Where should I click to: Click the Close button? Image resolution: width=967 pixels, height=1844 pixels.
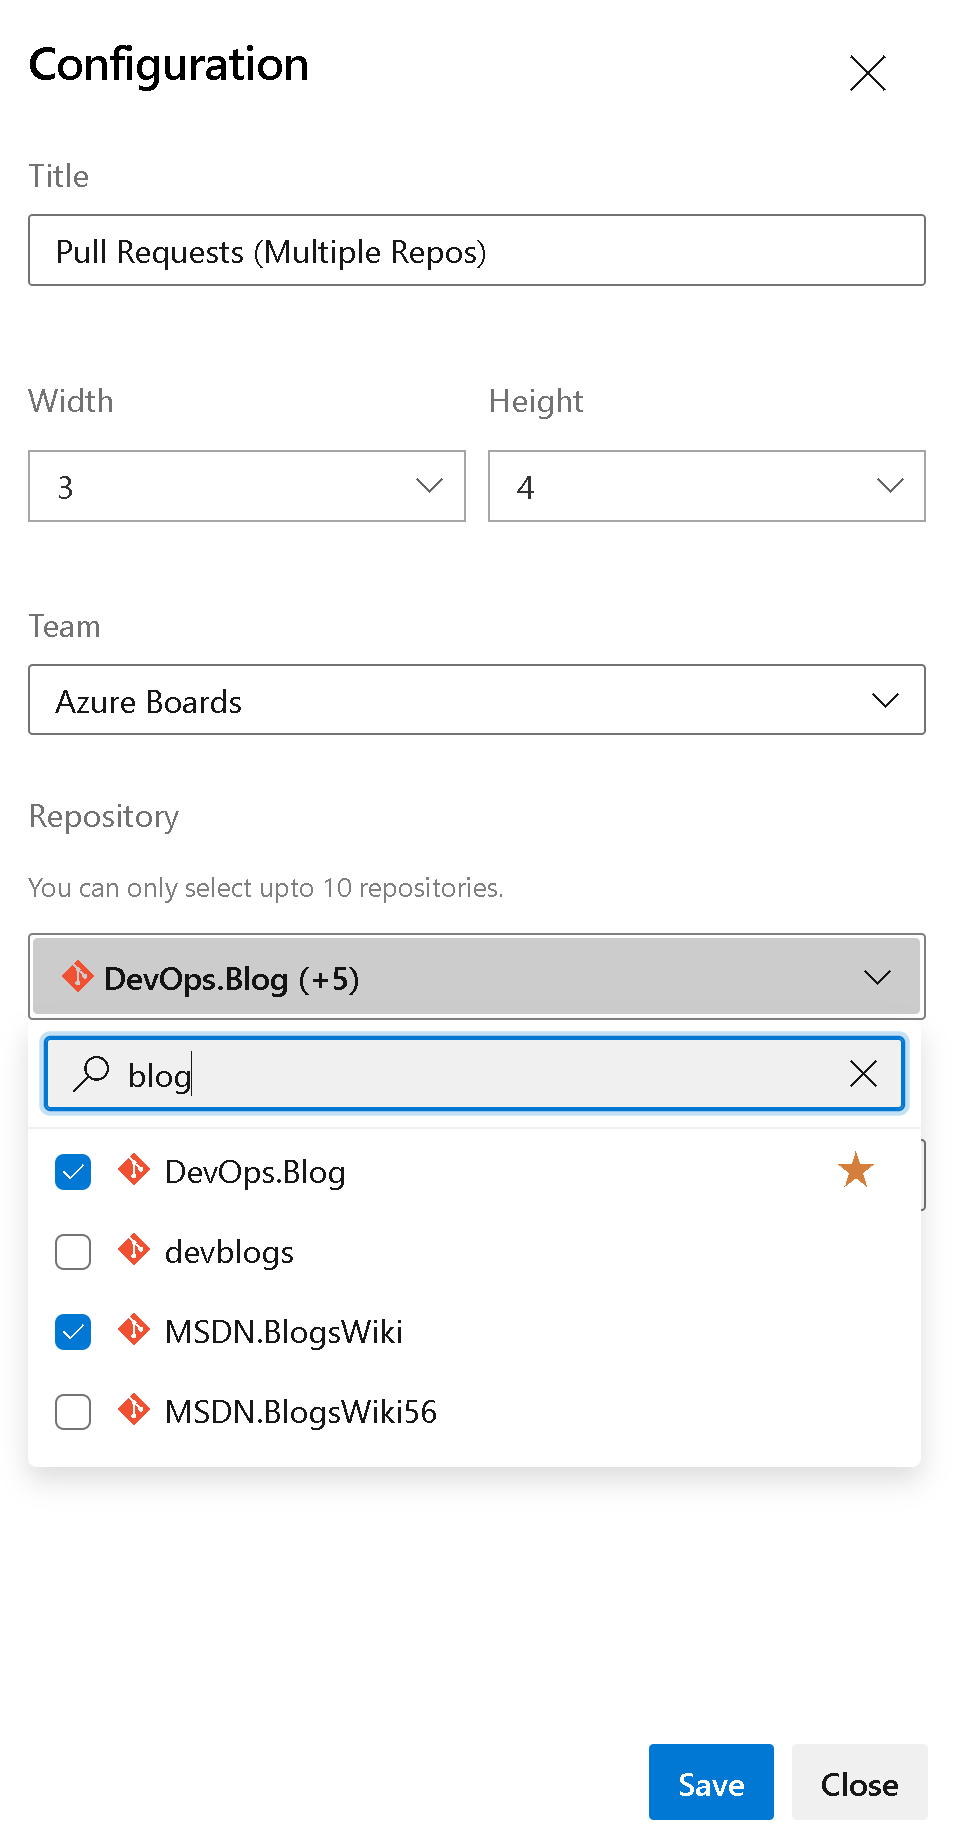click(x=860, y=1782)
